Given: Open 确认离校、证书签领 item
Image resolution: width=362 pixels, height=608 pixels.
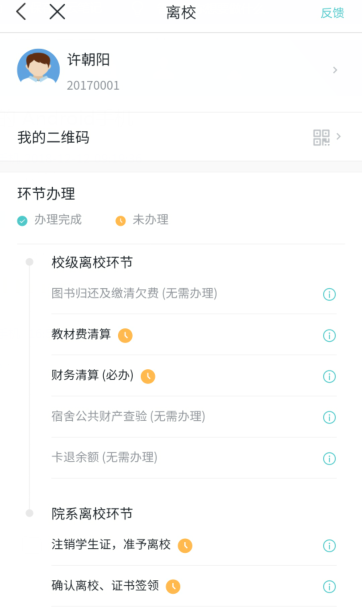Looking at the screenshot, I should click(x=194, y=586).
